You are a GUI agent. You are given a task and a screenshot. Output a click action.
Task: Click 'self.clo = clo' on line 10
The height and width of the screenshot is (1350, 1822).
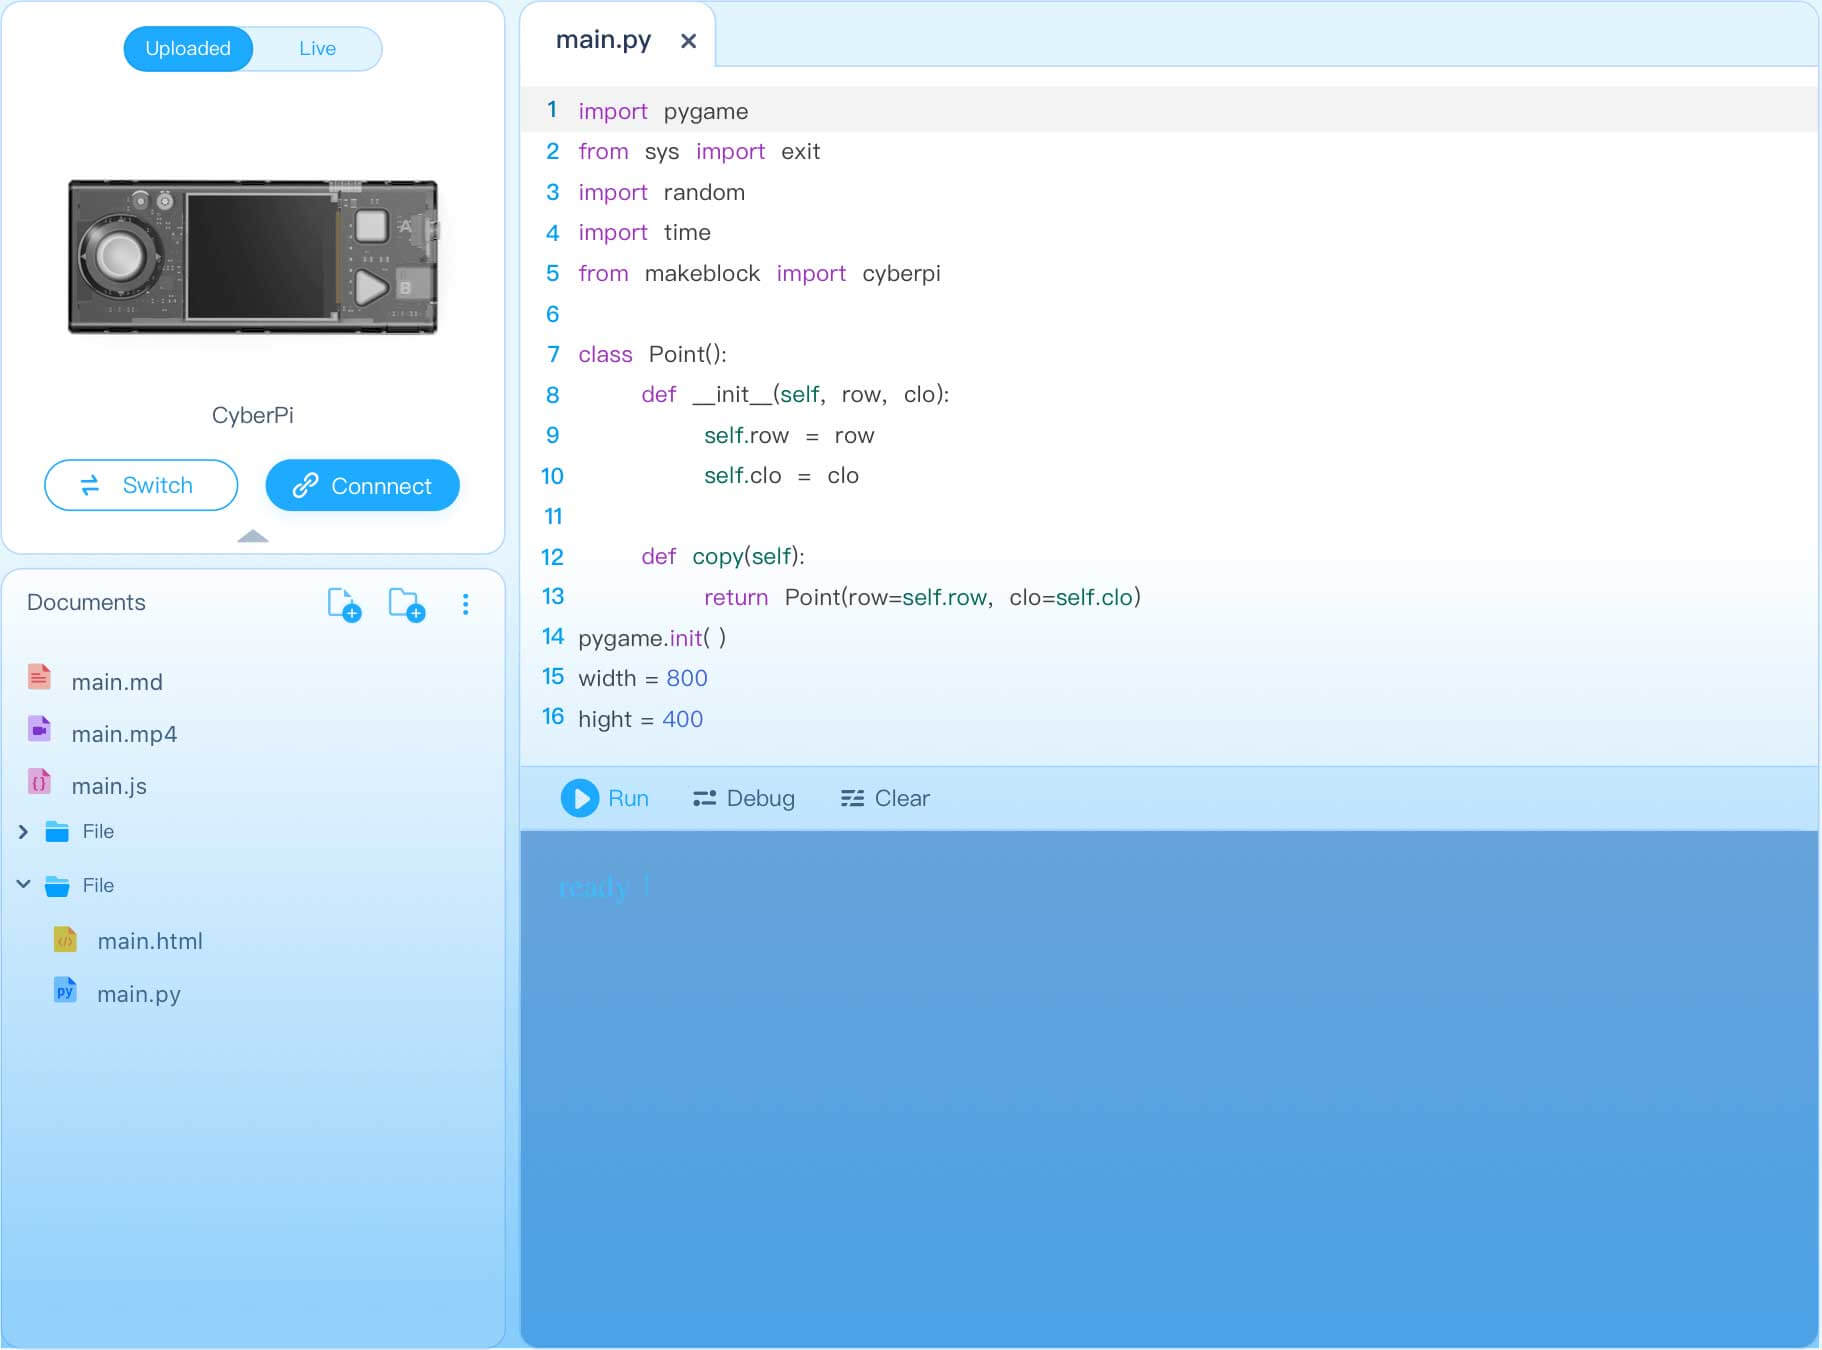[x=781, y=476]
